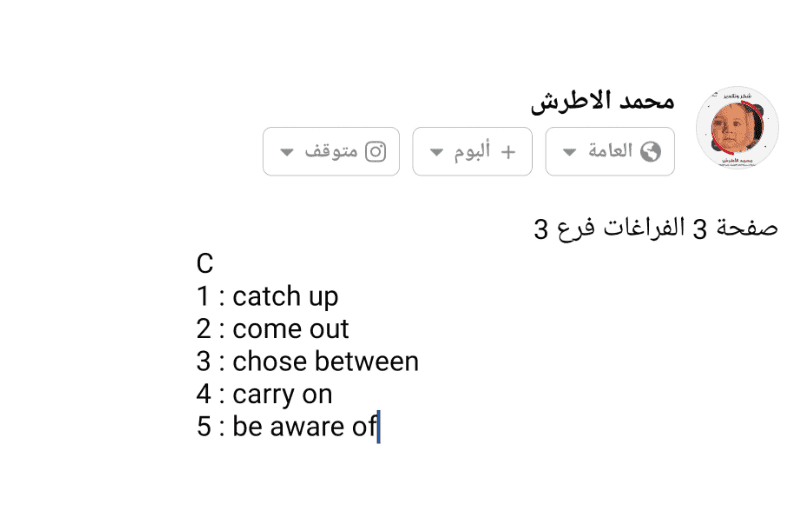
Task: Place cursor in Arabic line صفحة 3 الفراغات
Action: pyautogui.click(x=656, y=229)
